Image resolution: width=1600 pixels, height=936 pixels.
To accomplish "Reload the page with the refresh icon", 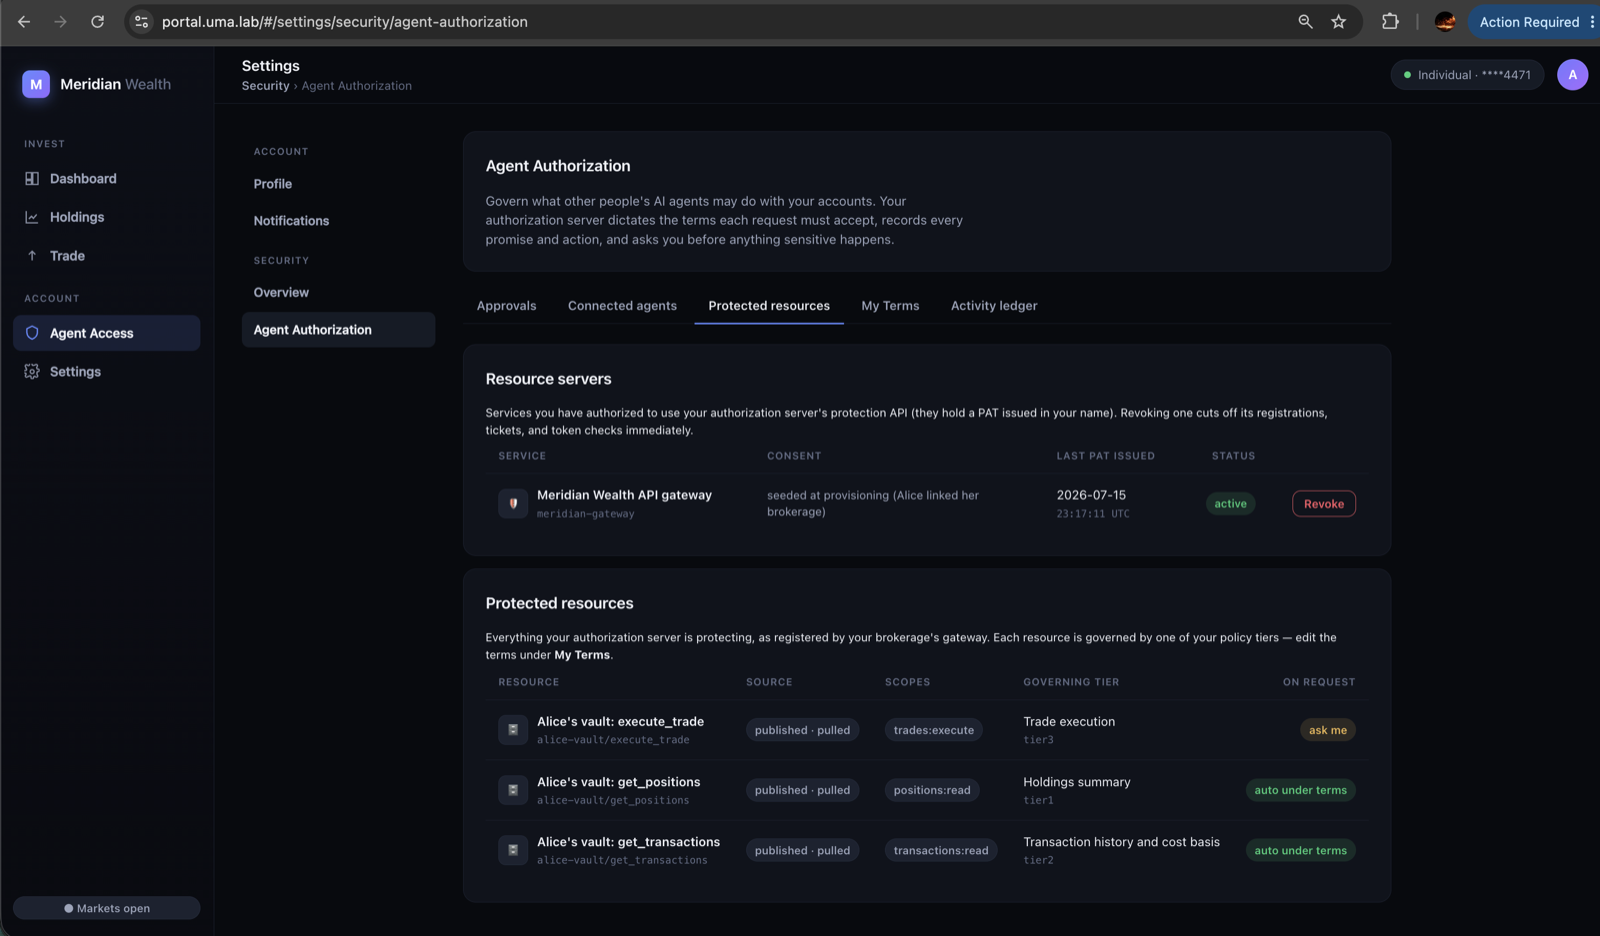I will pos(97,21).
